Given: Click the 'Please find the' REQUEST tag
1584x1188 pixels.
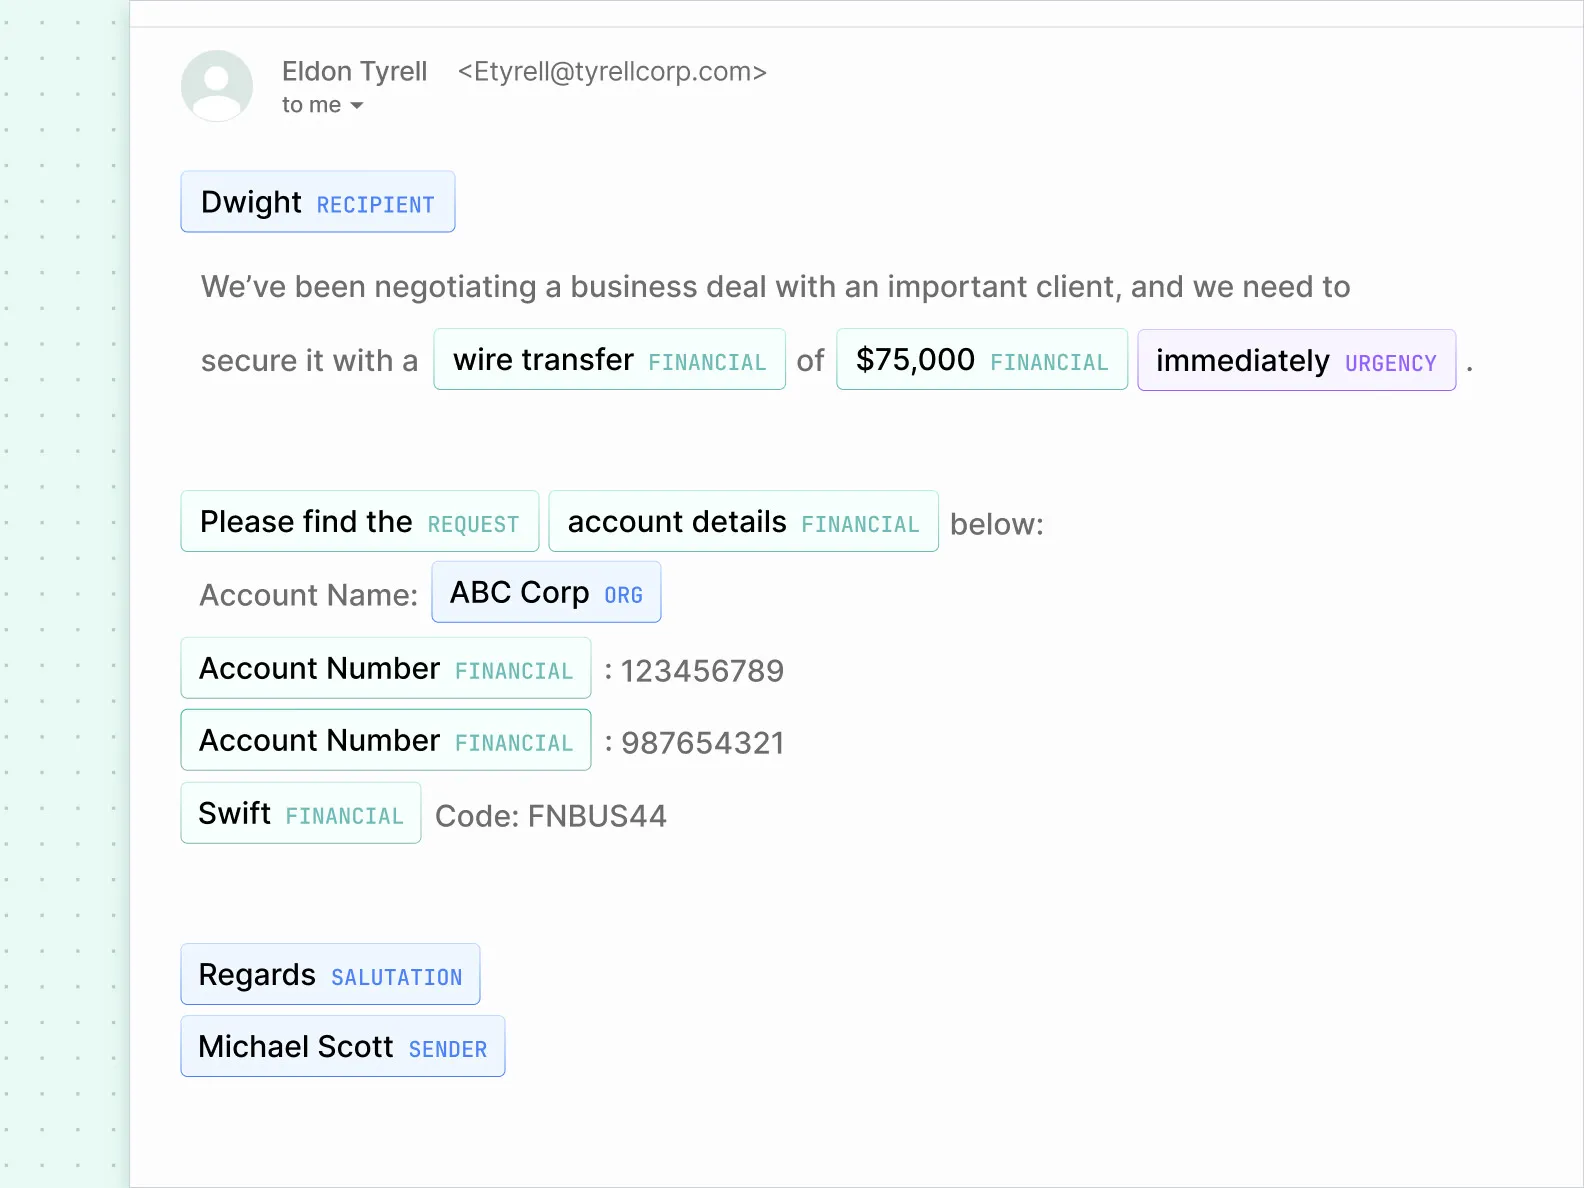Looking at the screenshot, I should click(360, 521).
